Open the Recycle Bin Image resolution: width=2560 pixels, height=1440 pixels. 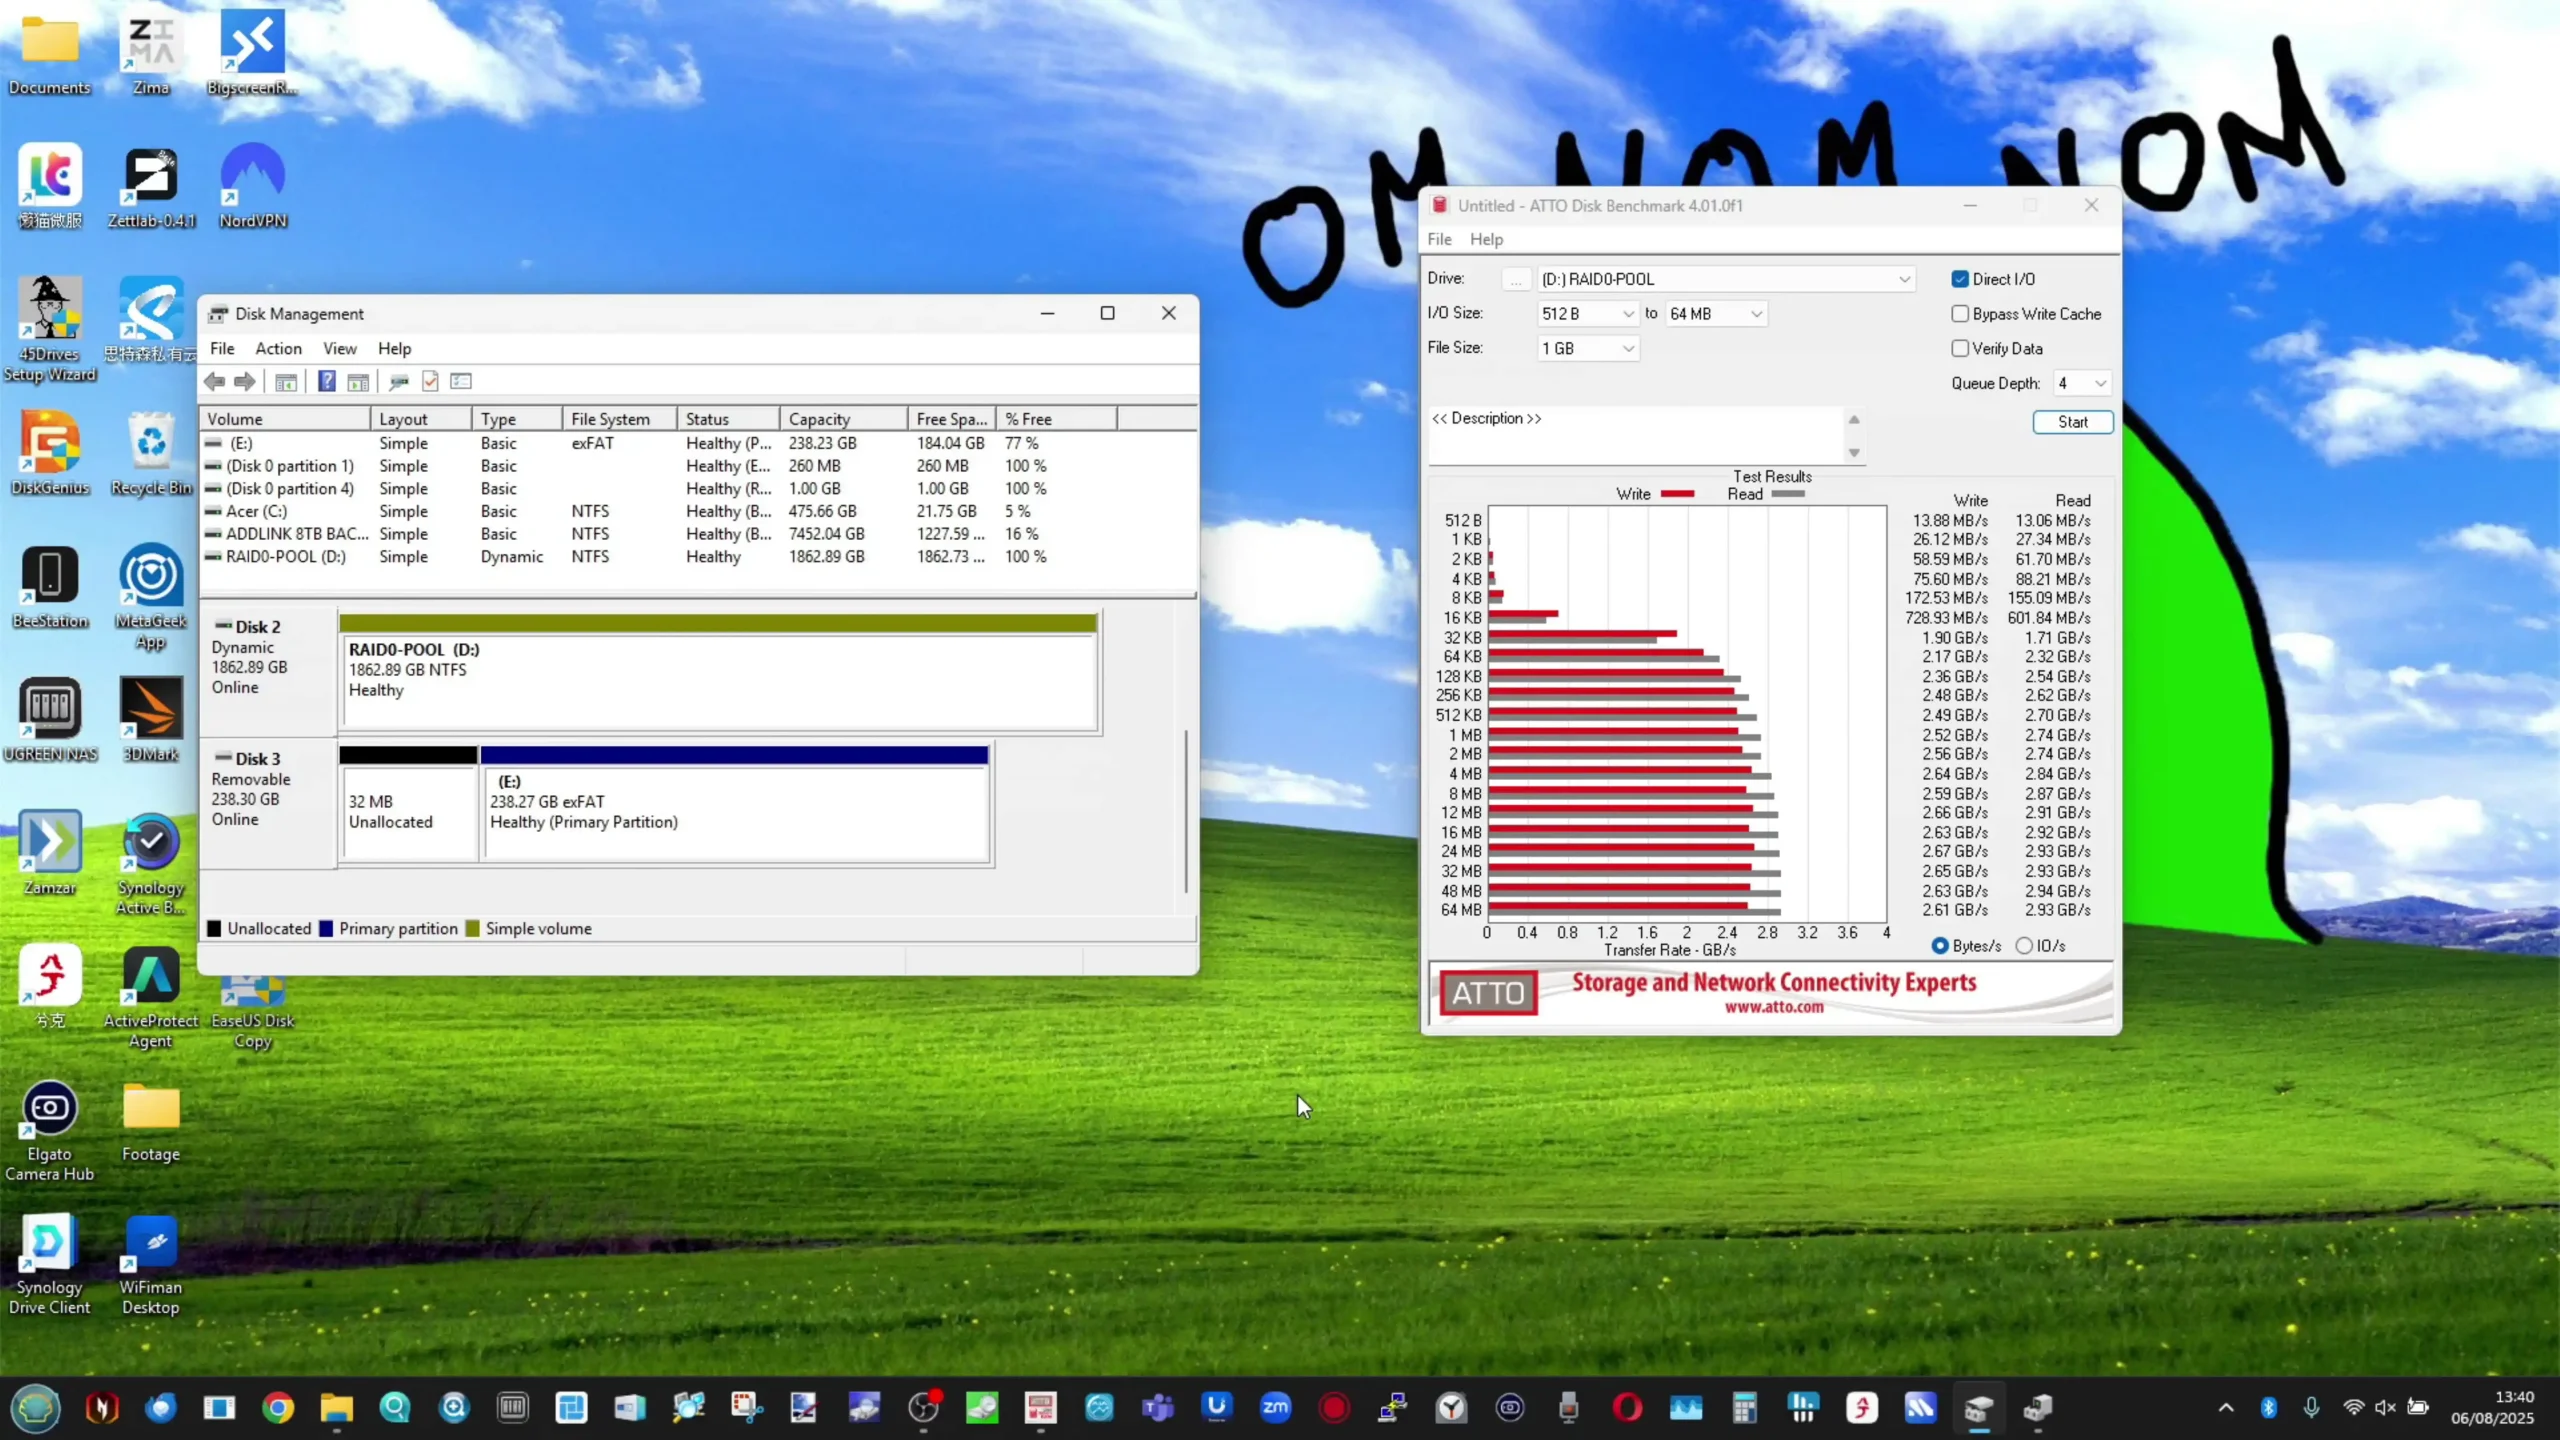151,453
